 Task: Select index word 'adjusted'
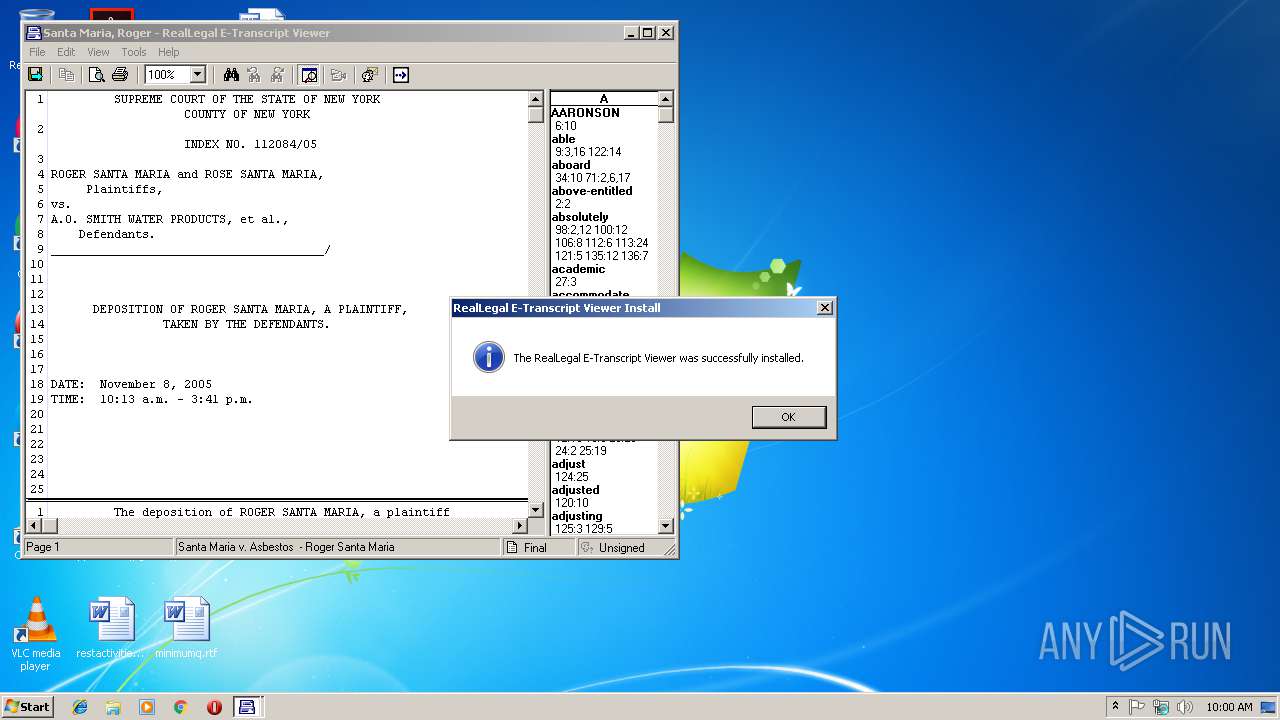click(575, 490)
